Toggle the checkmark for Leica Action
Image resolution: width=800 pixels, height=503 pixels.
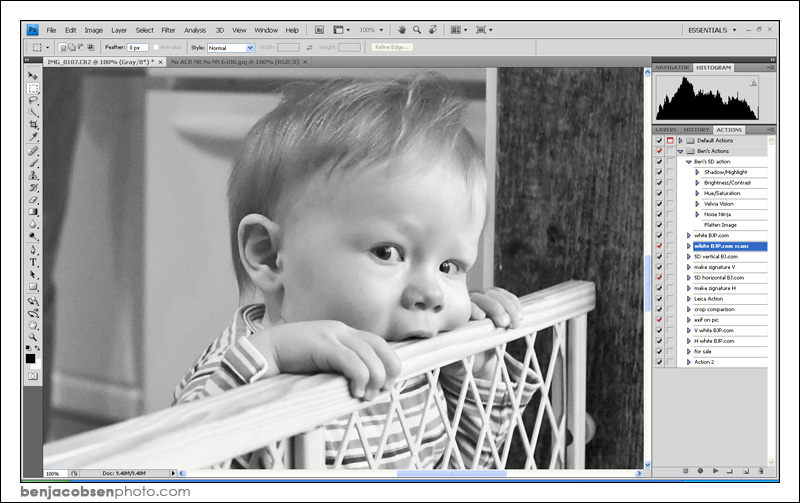pyautogui.click(x=659, y=299)
